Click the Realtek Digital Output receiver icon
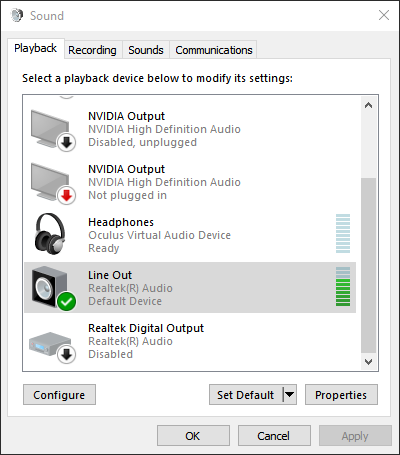 (x=52, y=347)
